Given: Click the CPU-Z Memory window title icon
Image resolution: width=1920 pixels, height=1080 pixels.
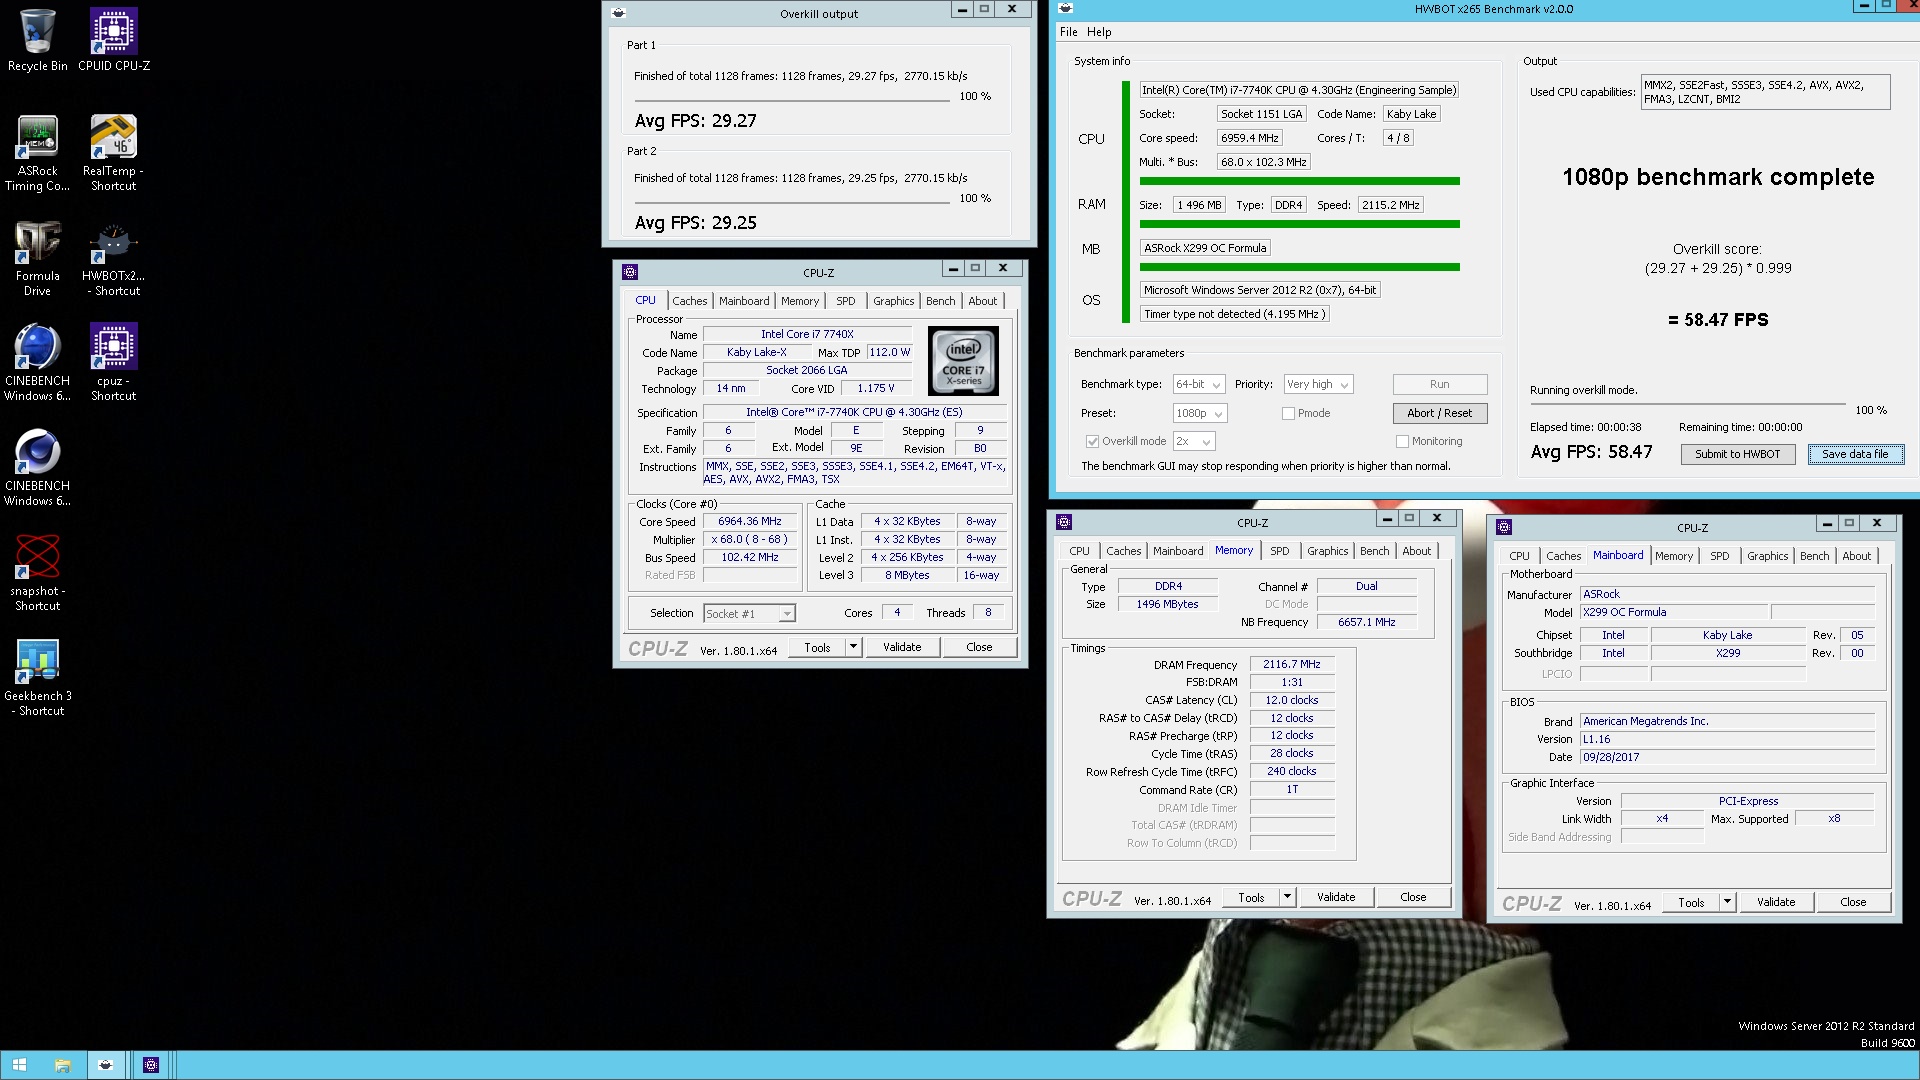Looking at the screenshot, I should [x=1064, y=522].
